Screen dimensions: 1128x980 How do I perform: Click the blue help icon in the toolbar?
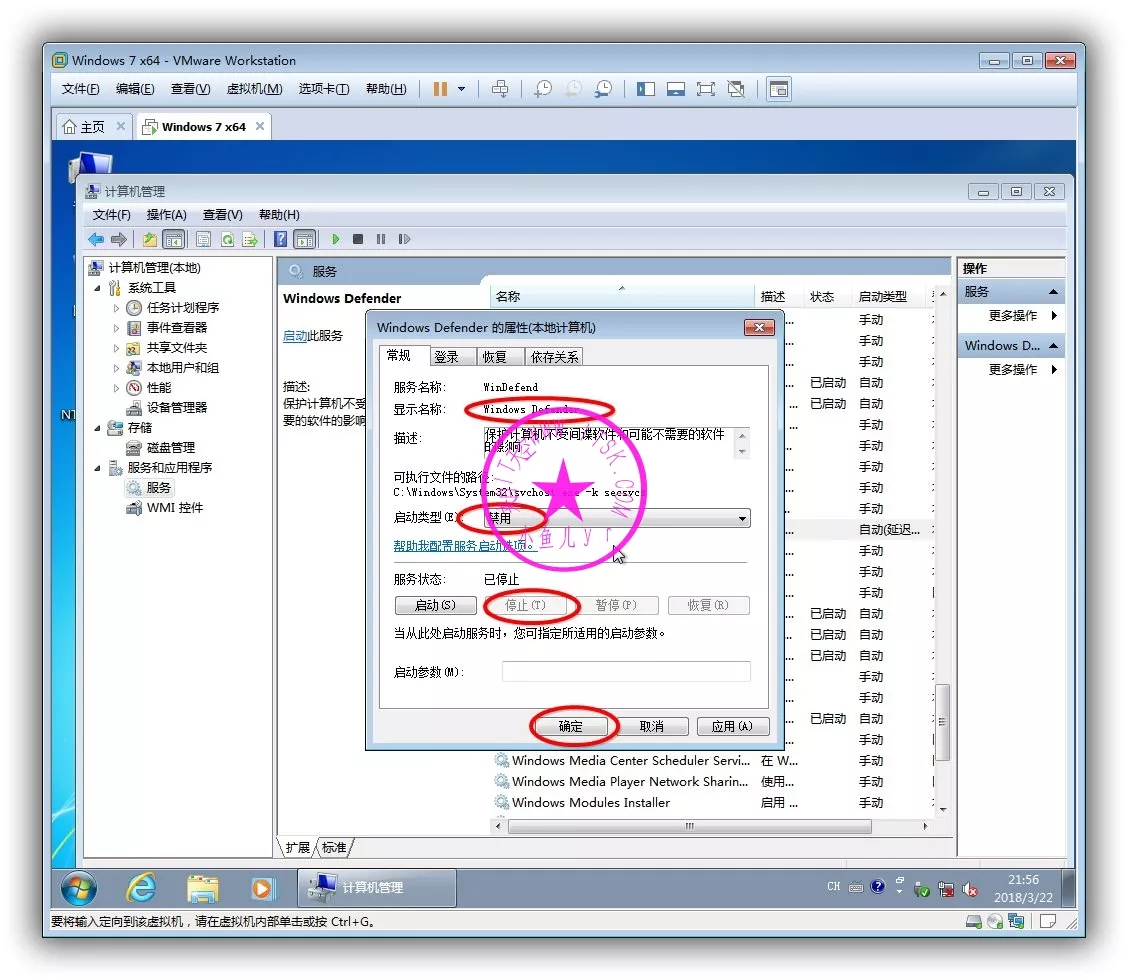[x=281, y=239]
